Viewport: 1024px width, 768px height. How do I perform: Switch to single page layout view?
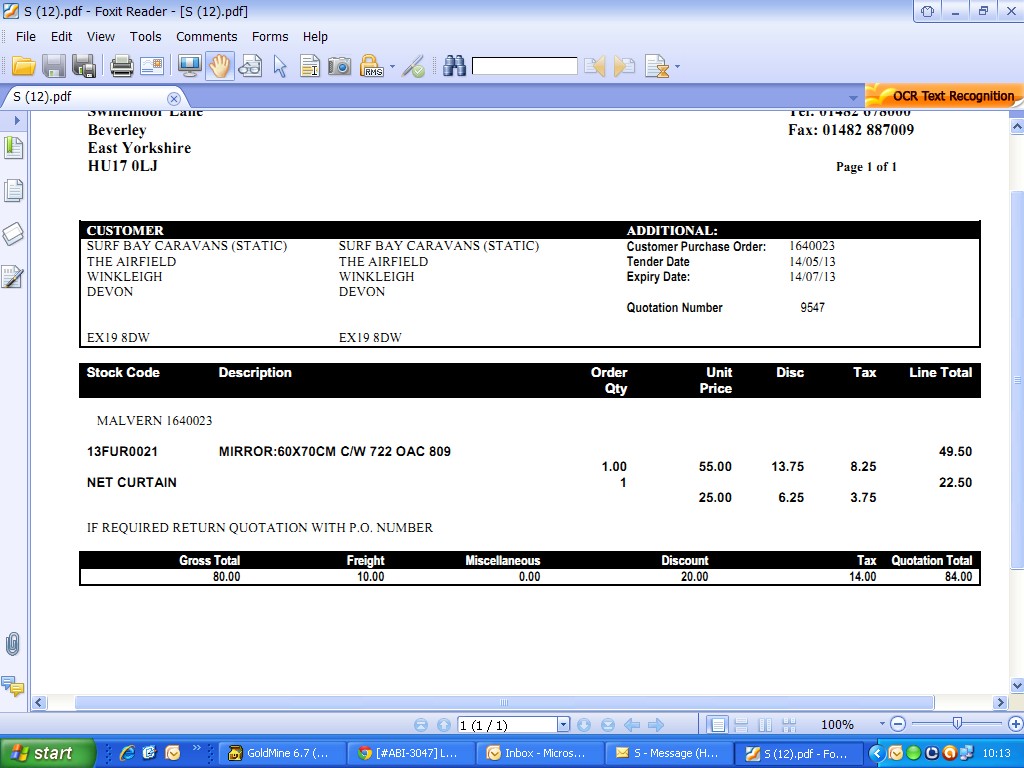[x=717, y=725]
